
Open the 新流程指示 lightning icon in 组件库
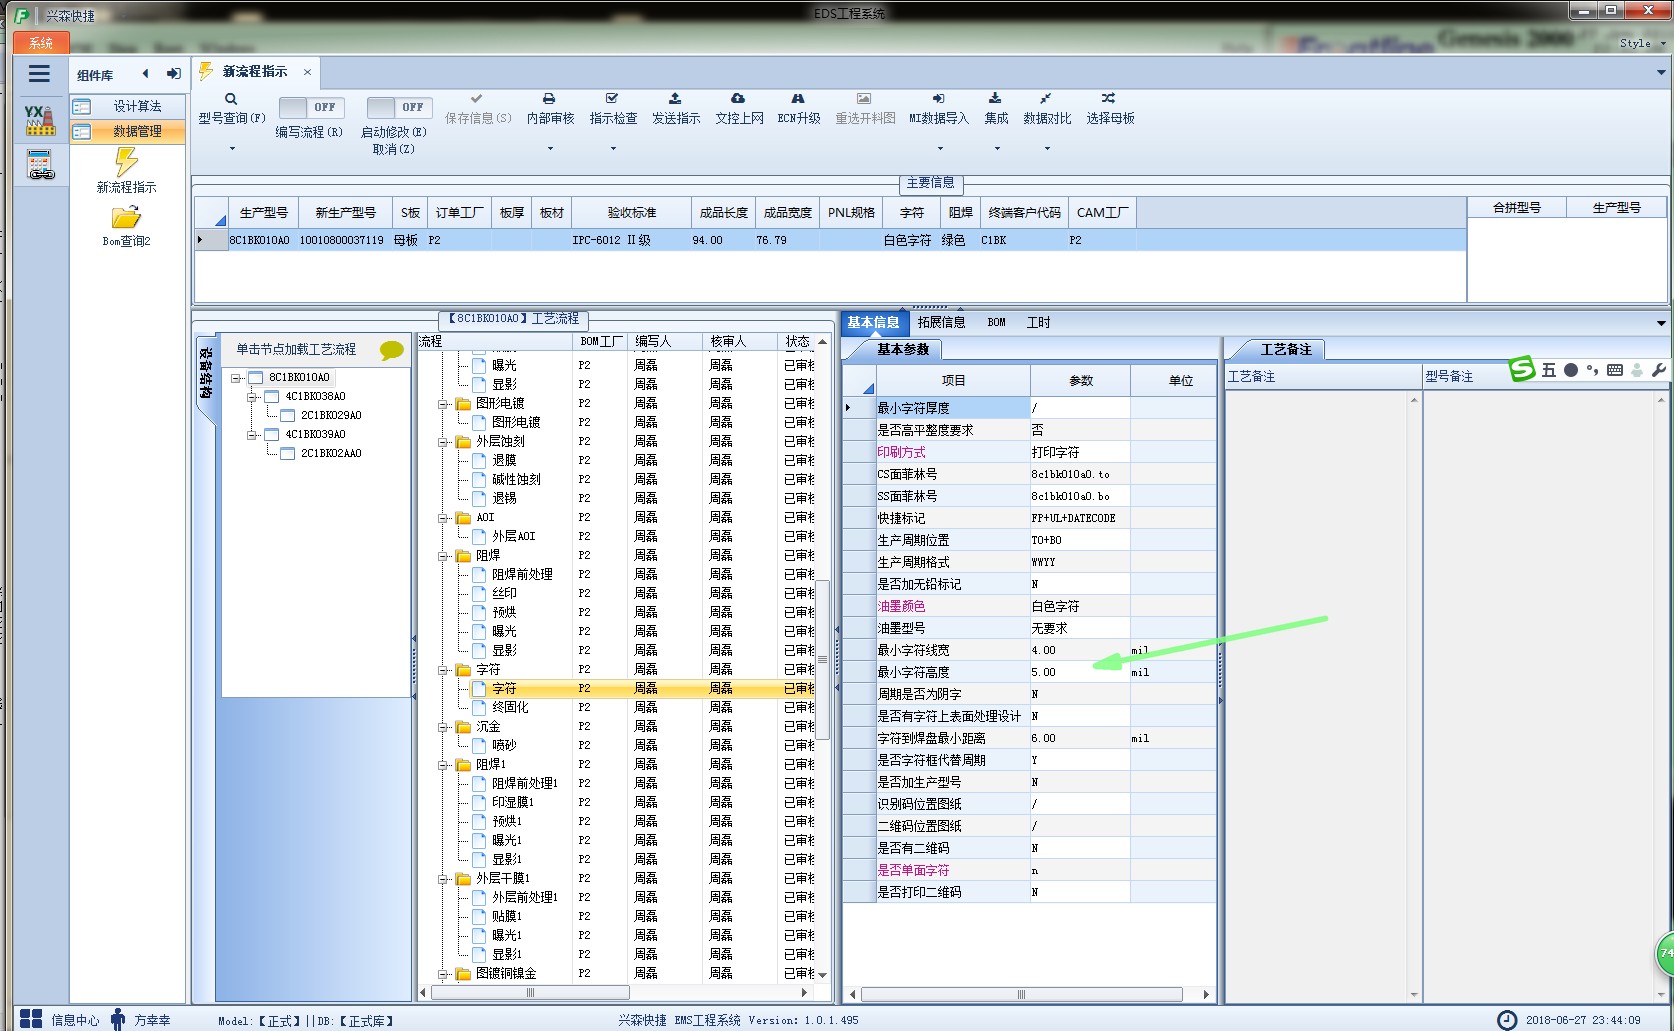126,162
